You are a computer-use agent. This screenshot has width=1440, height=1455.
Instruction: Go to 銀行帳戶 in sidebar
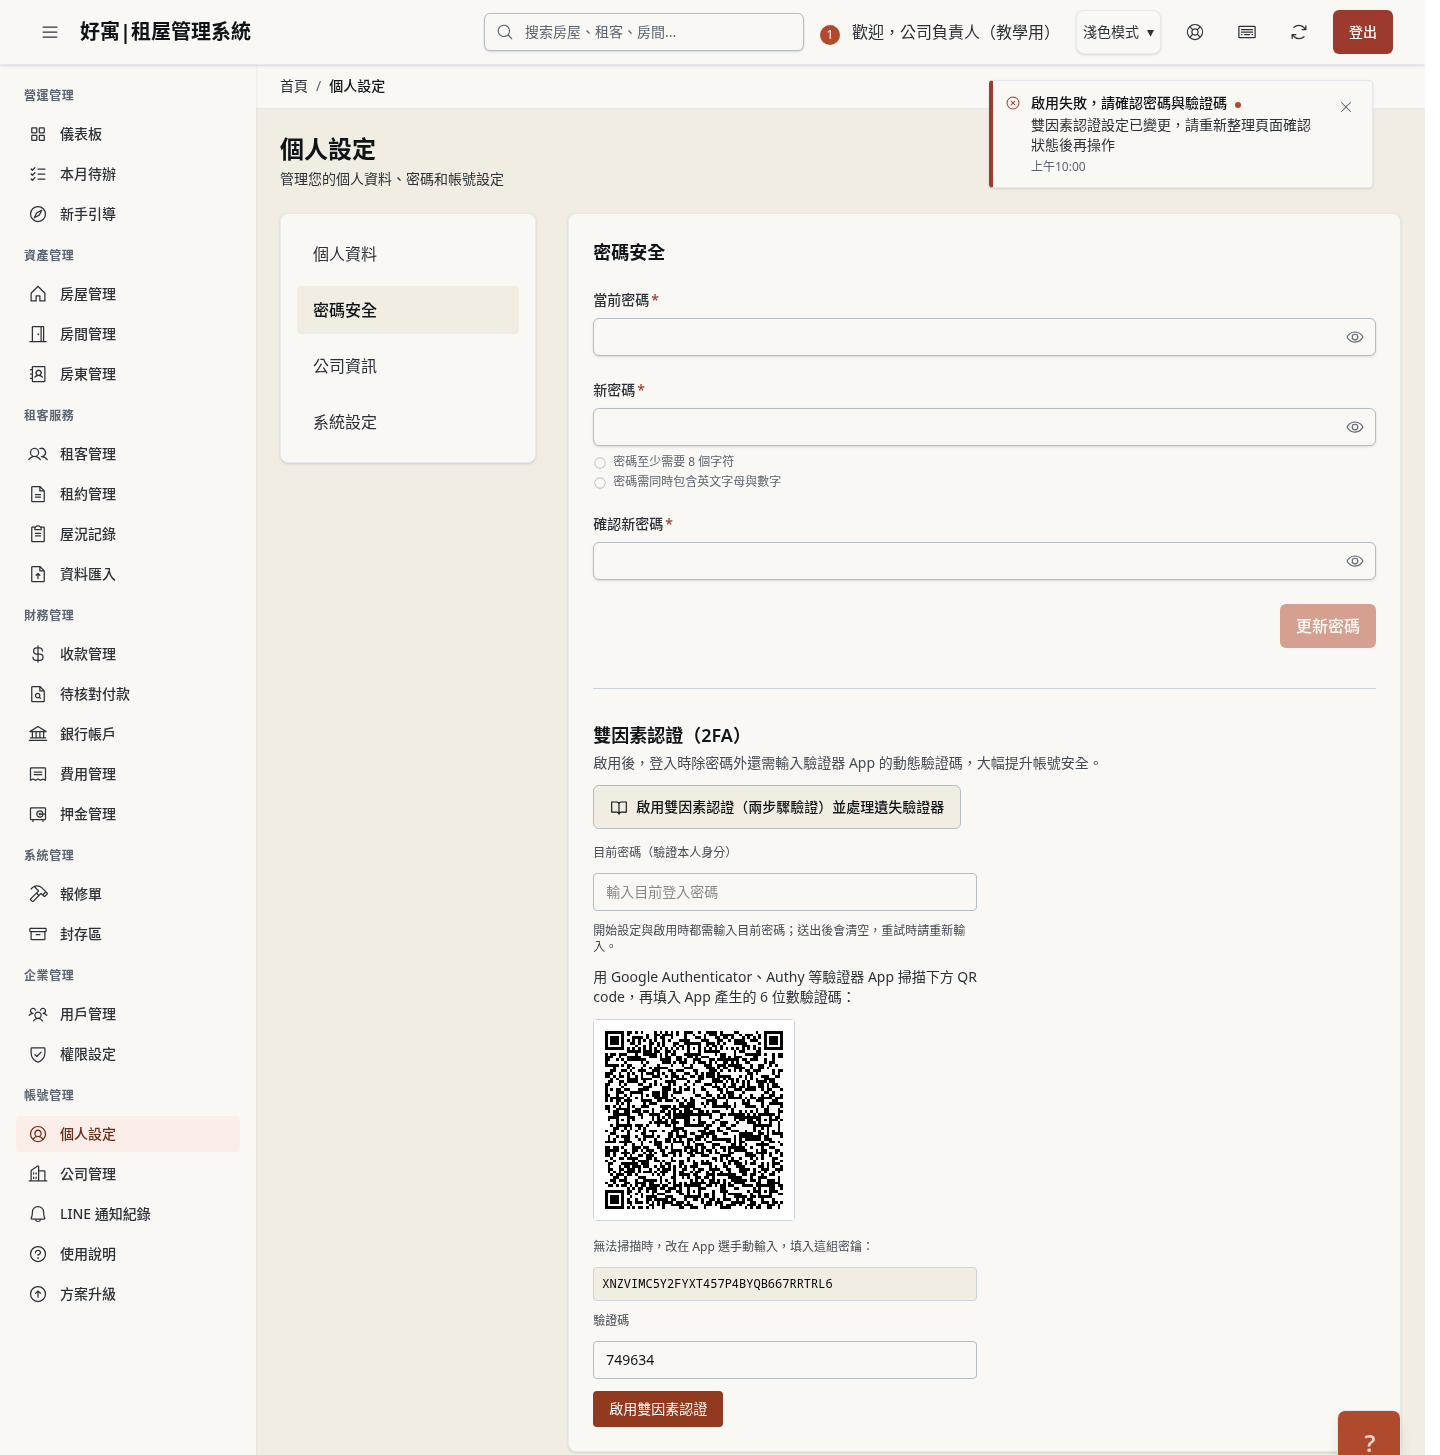128,734
